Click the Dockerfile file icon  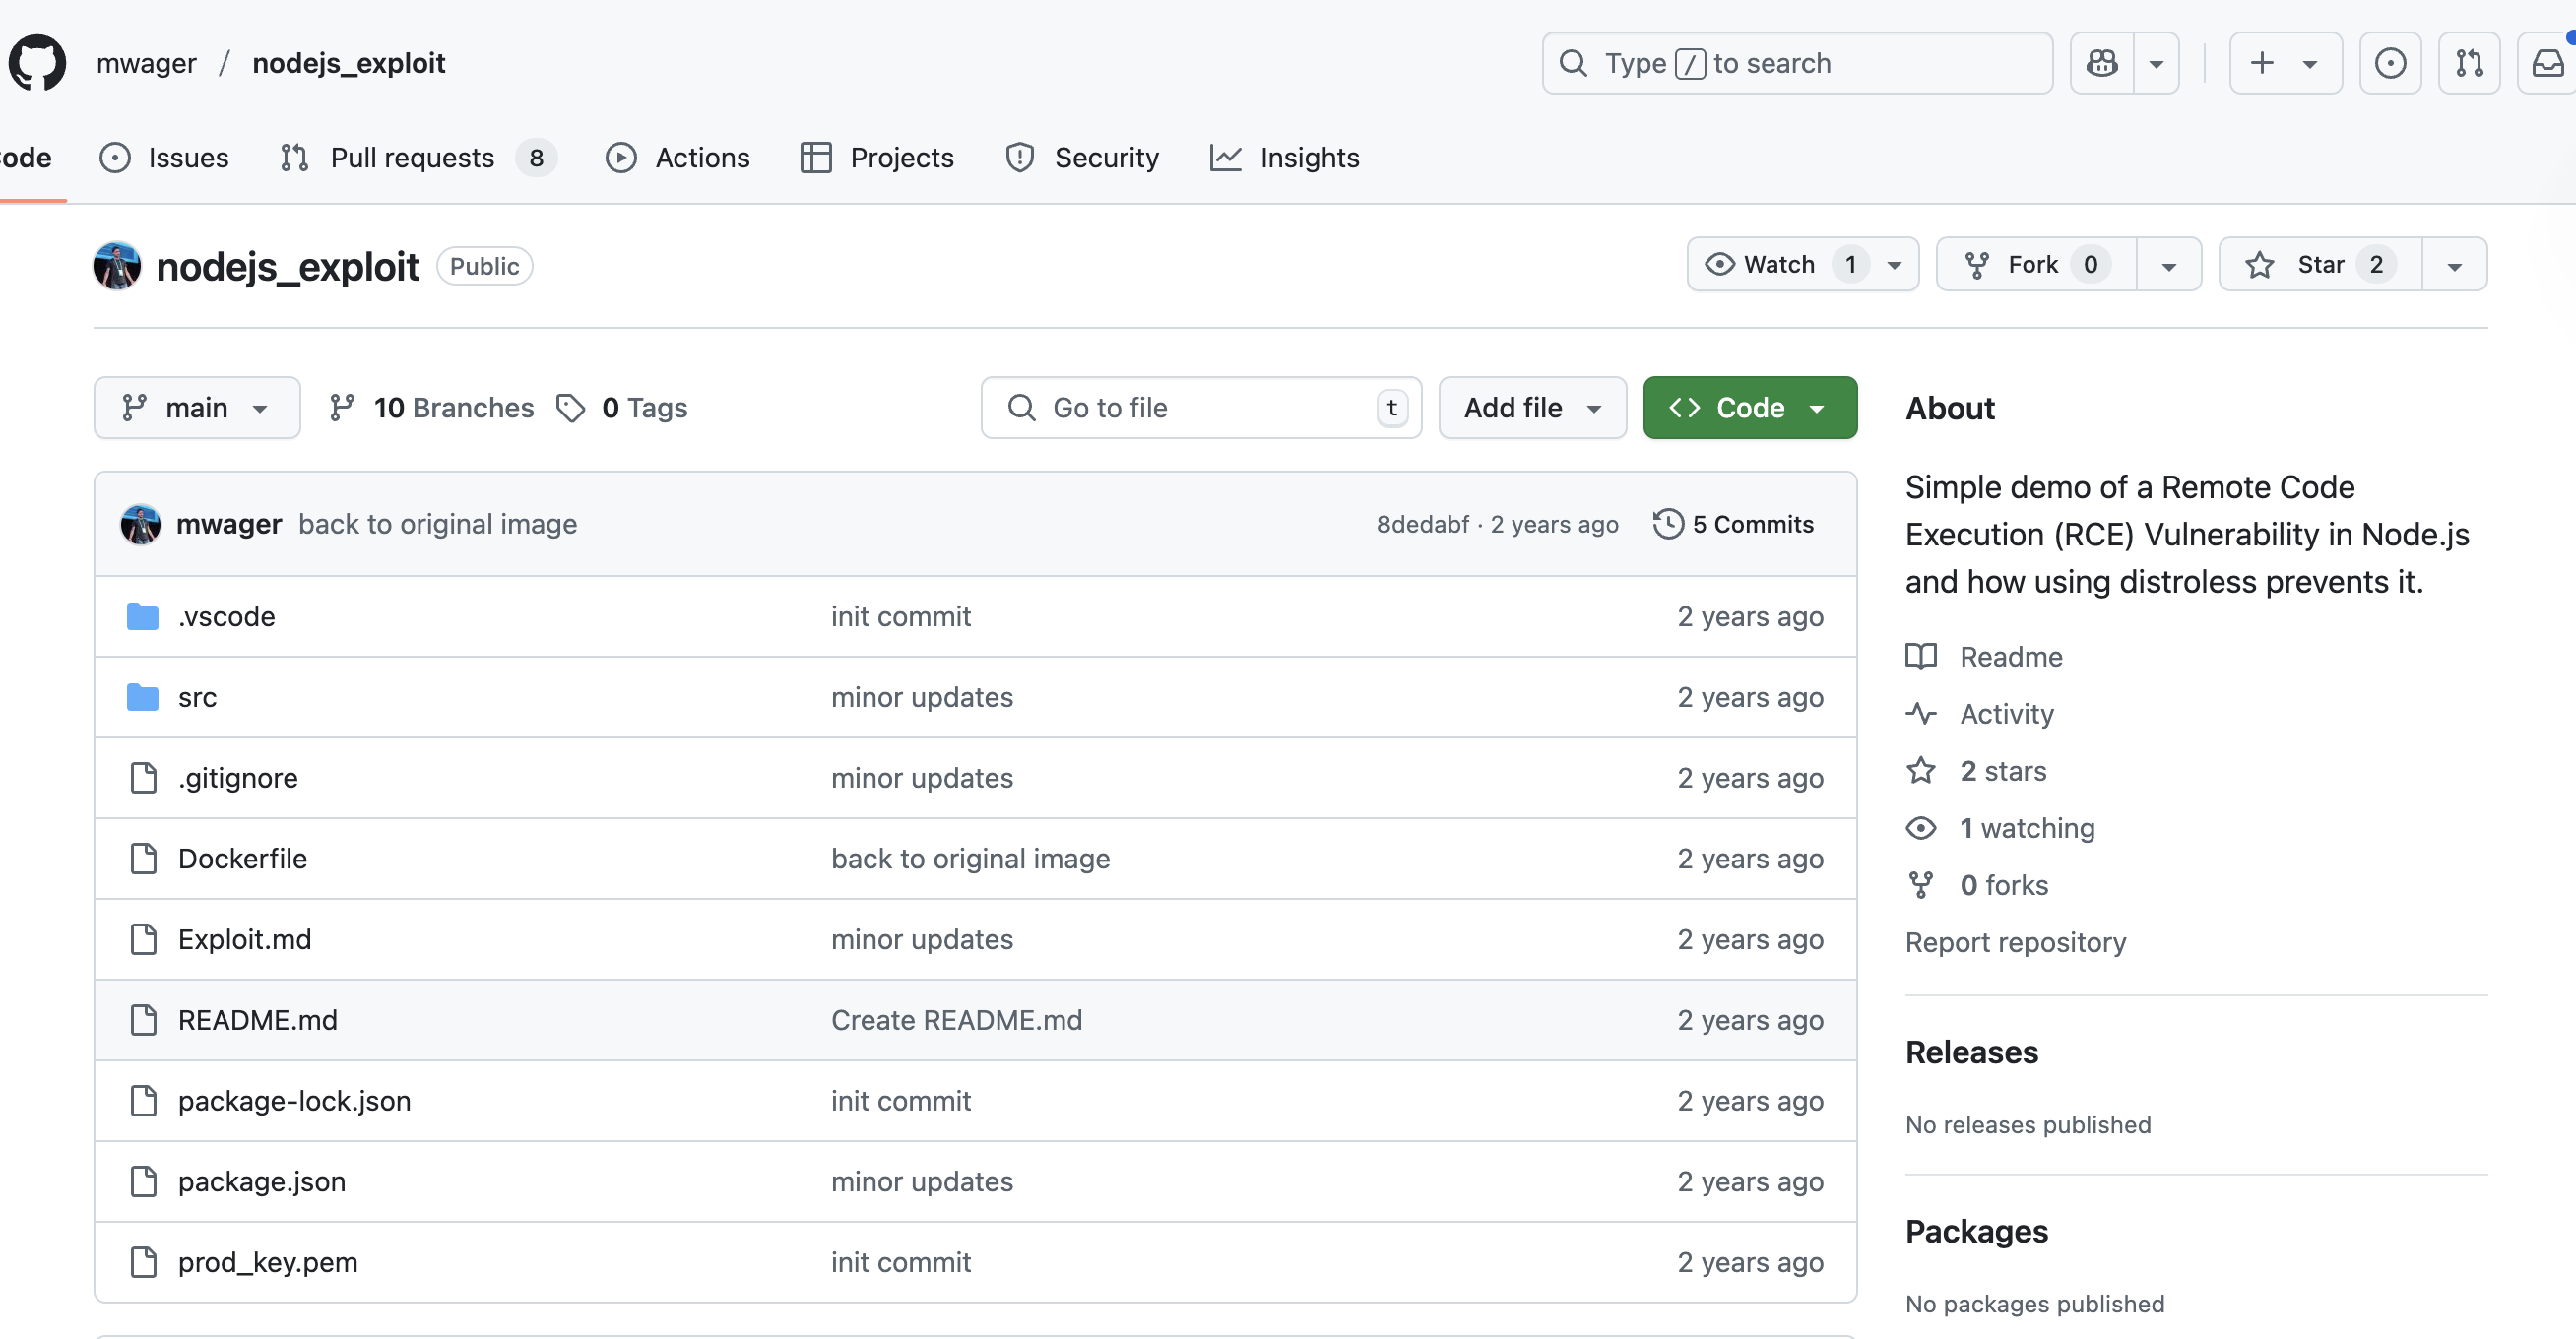[144, 859]
